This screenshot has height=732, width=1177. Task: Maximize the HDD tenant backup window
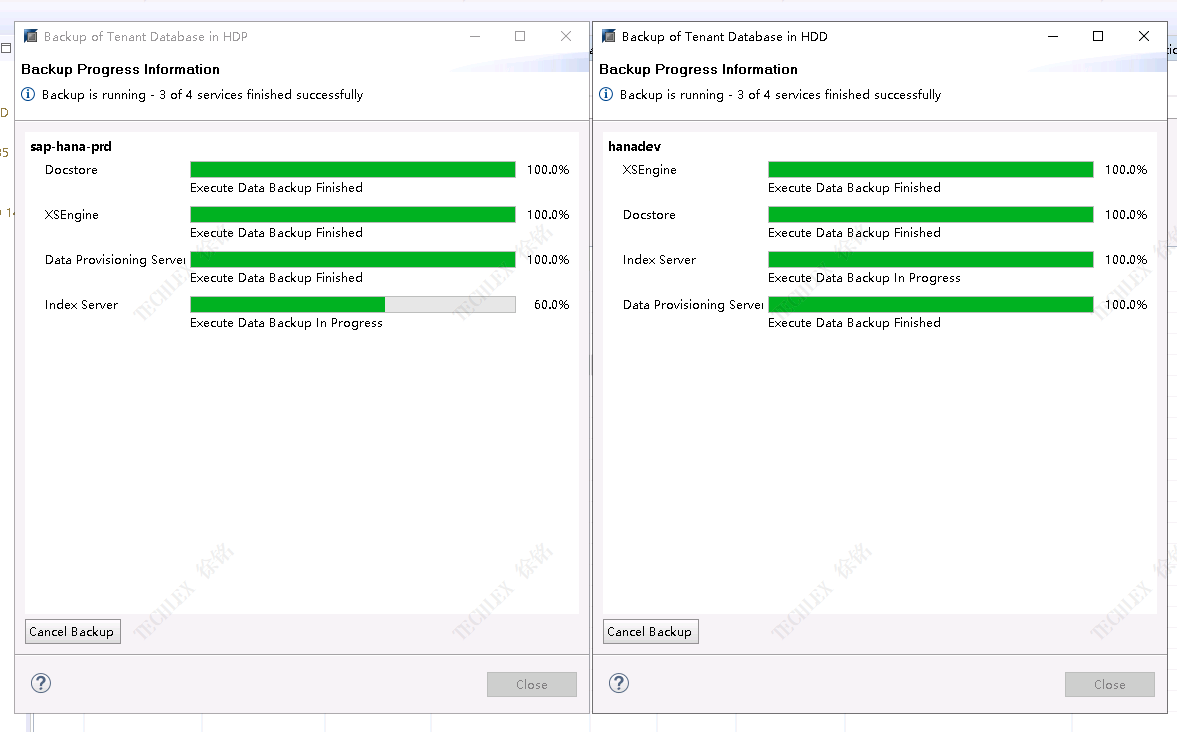tap(1098, 36)
